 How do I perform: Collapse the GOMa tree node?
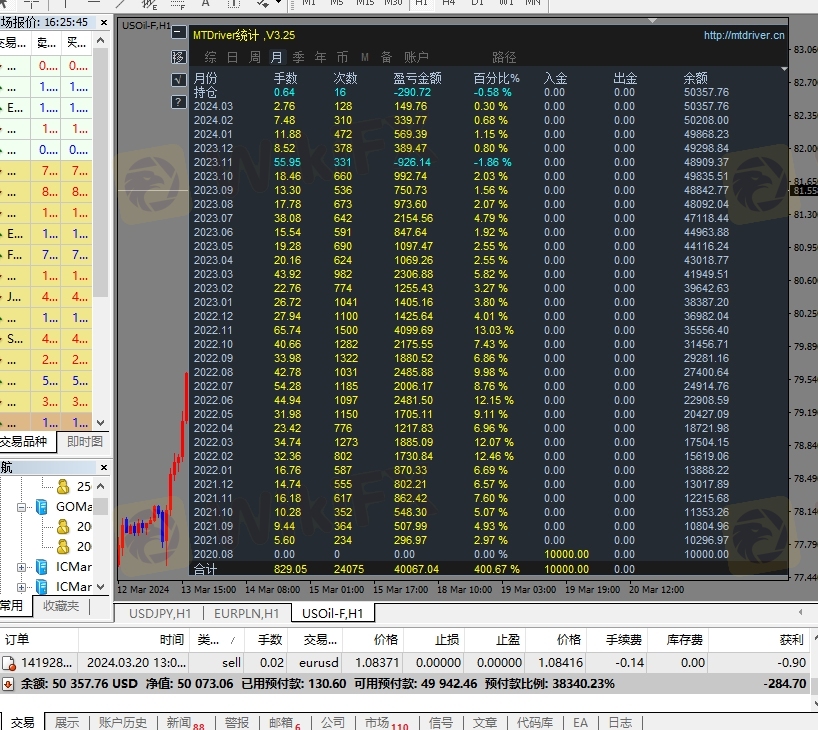click(21, 507)
